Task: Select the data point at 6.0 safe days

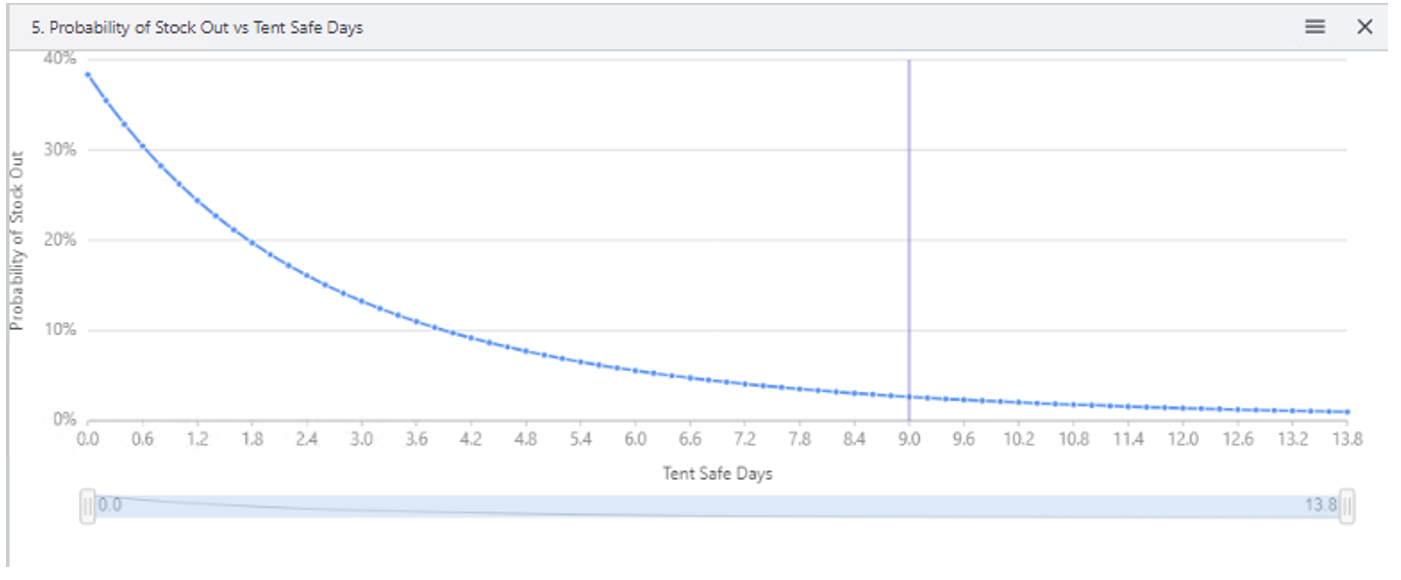Action: [634, 370]
